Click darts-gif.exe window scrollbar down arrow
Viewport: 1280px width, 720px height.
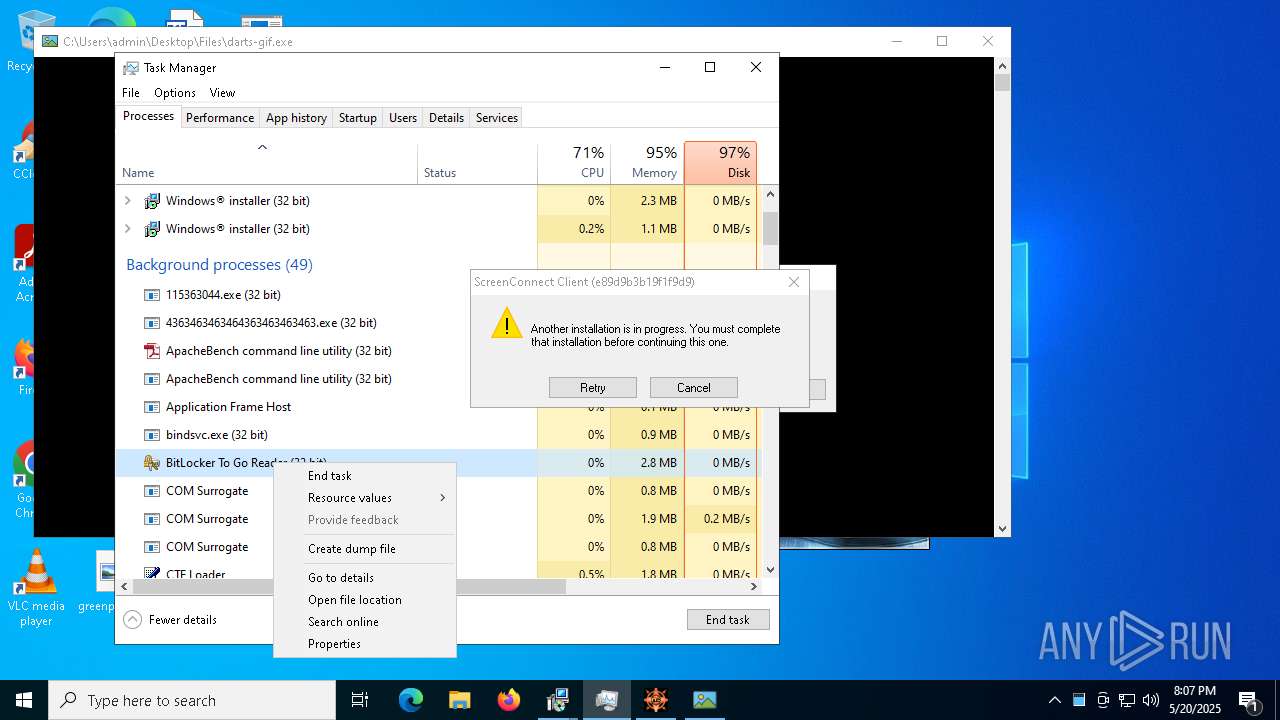point(1002,529)
